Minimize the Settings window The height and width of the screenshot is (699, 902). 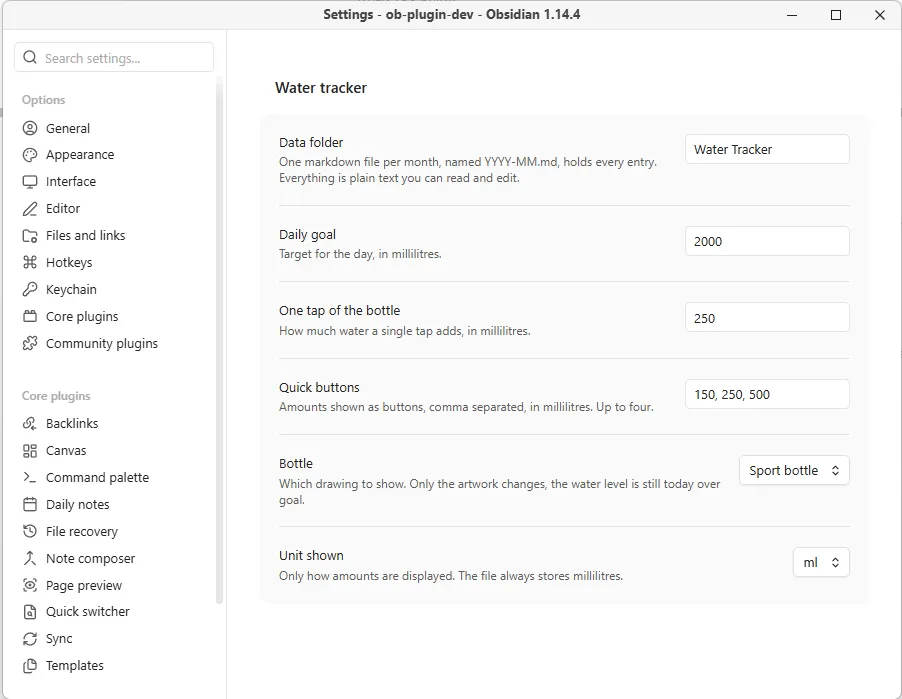792,15
